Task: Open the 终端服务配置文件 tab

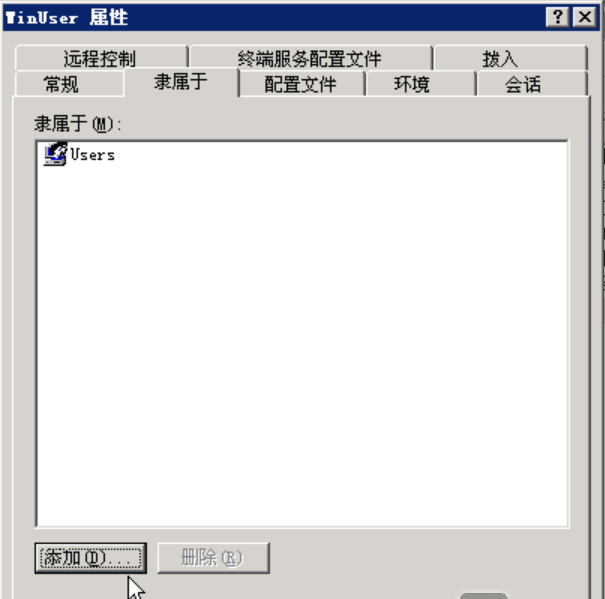Action: click(309, 59)
